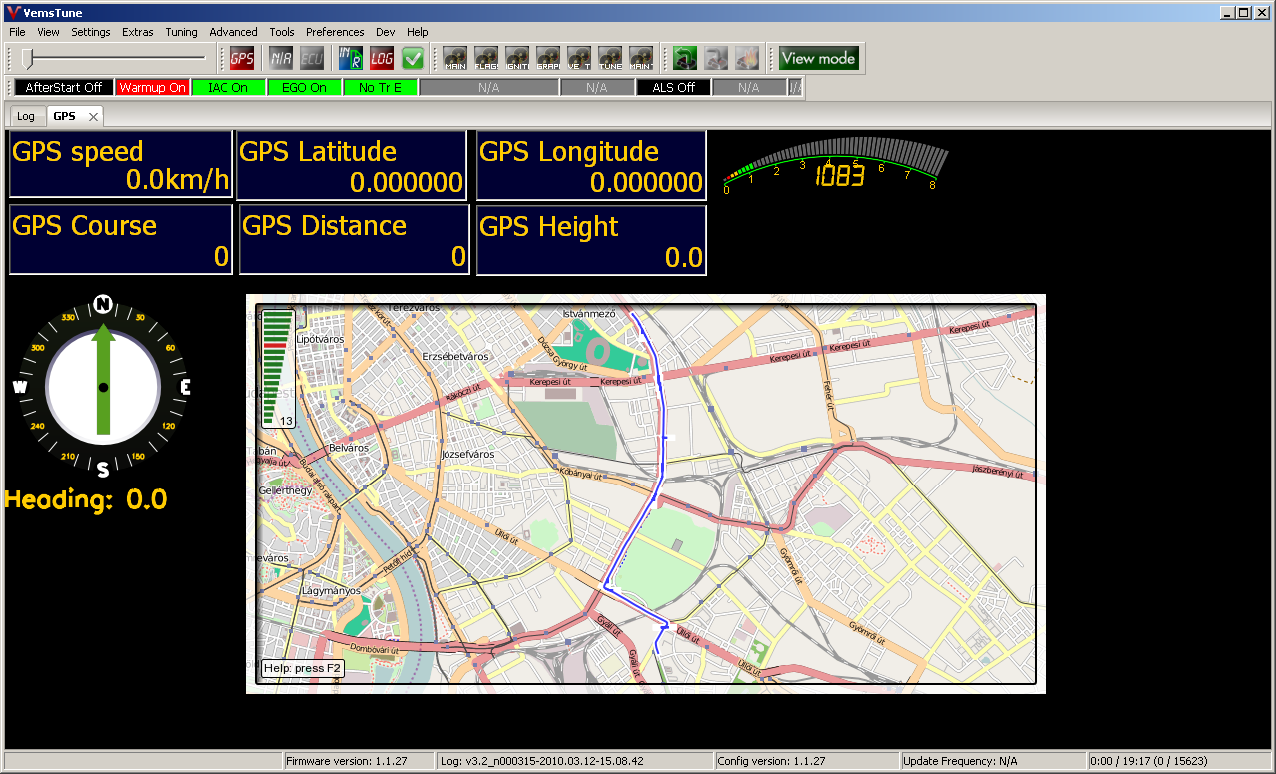Click the GPS toolbar icon
1276x774 pixels.
pyautogui.click(x=242, y=58)
